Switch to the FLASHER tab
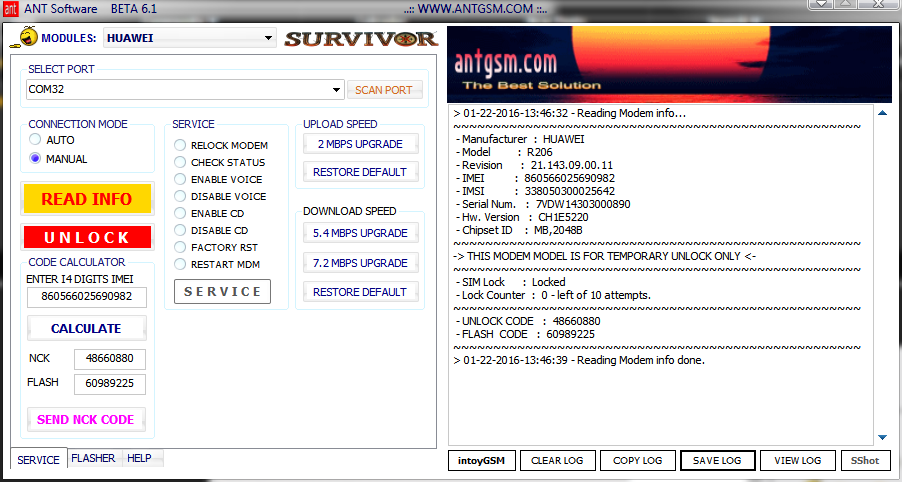This screenshot has width=902, height=482. (x=93, y=458)
